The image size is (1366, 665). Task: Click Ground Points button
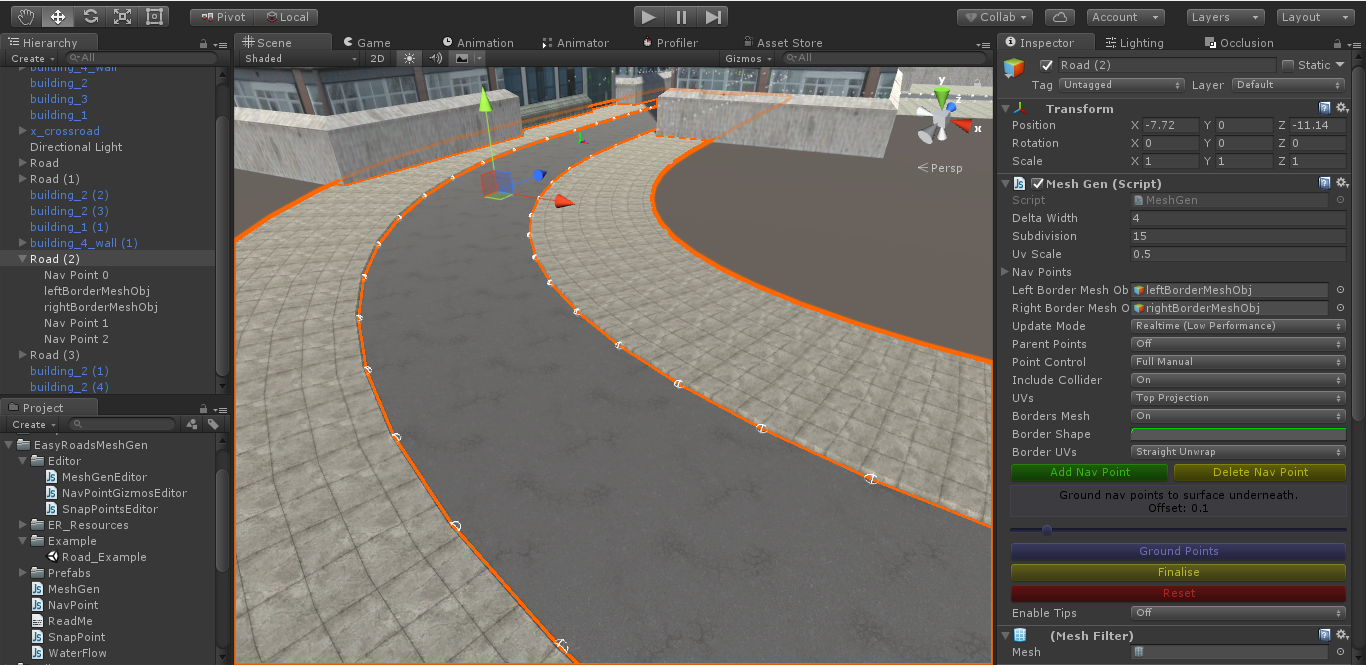click(x=1178, y=551)
